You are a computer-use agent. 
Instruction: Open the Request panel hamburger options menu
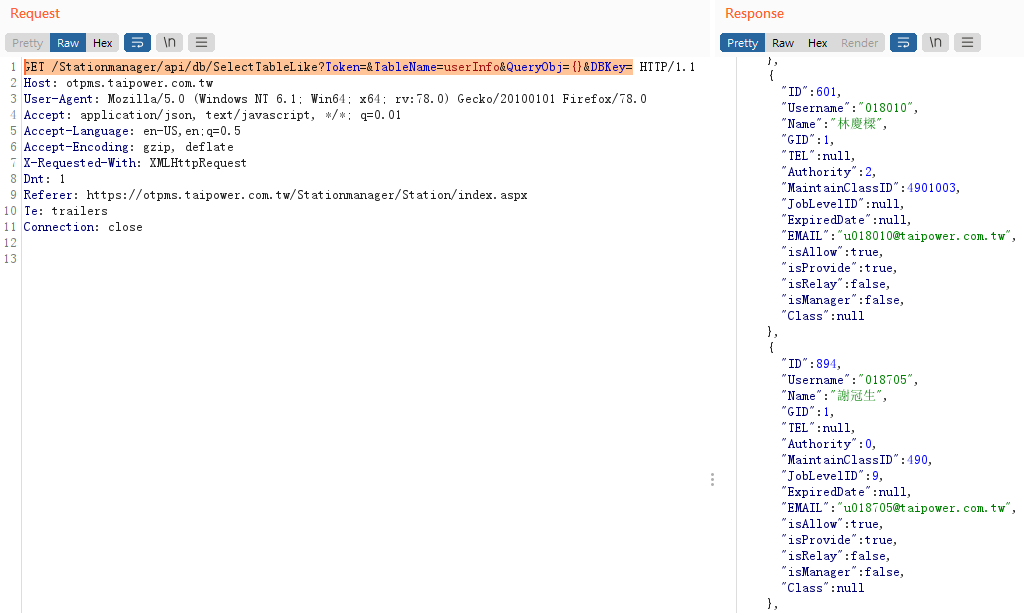click(x=201, y=42)
